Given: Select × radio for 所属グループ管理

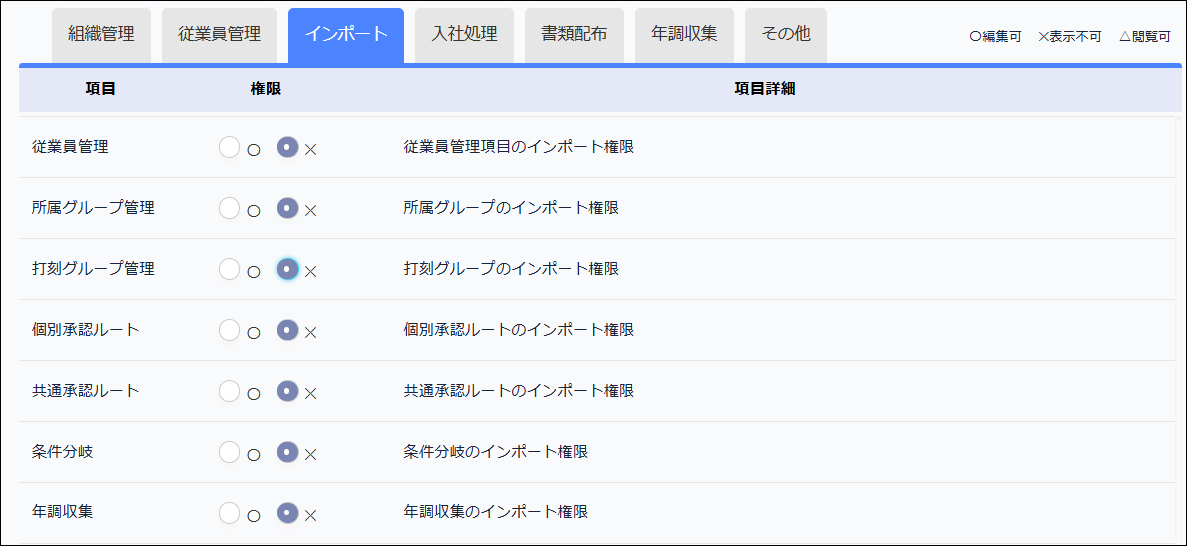Looking at the screenshot, I should [288, 208].
